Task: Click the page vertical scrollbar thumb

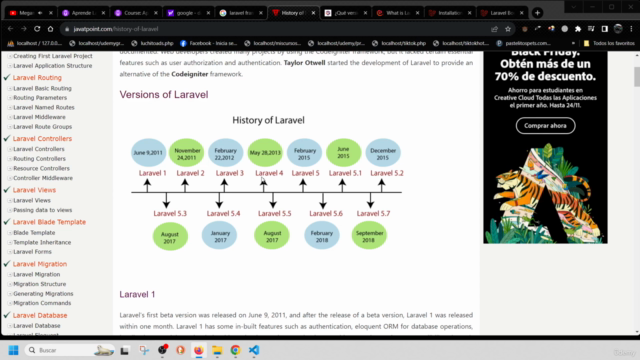Action: pyautogui.click(x=637, y=77)
